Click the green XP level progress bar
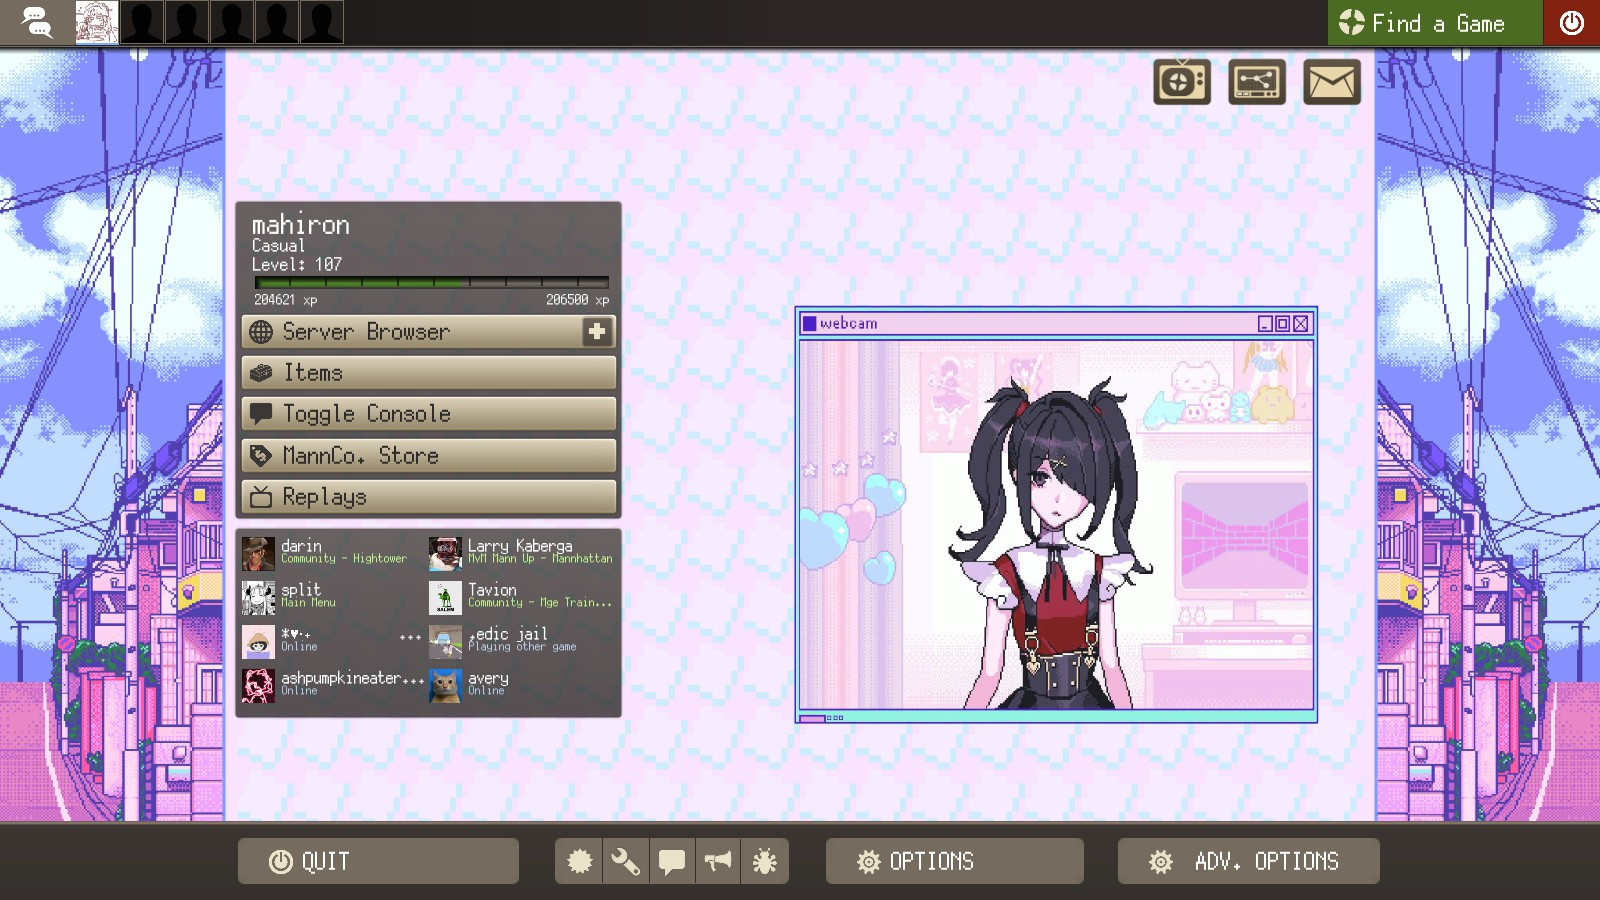 point(431,283)
